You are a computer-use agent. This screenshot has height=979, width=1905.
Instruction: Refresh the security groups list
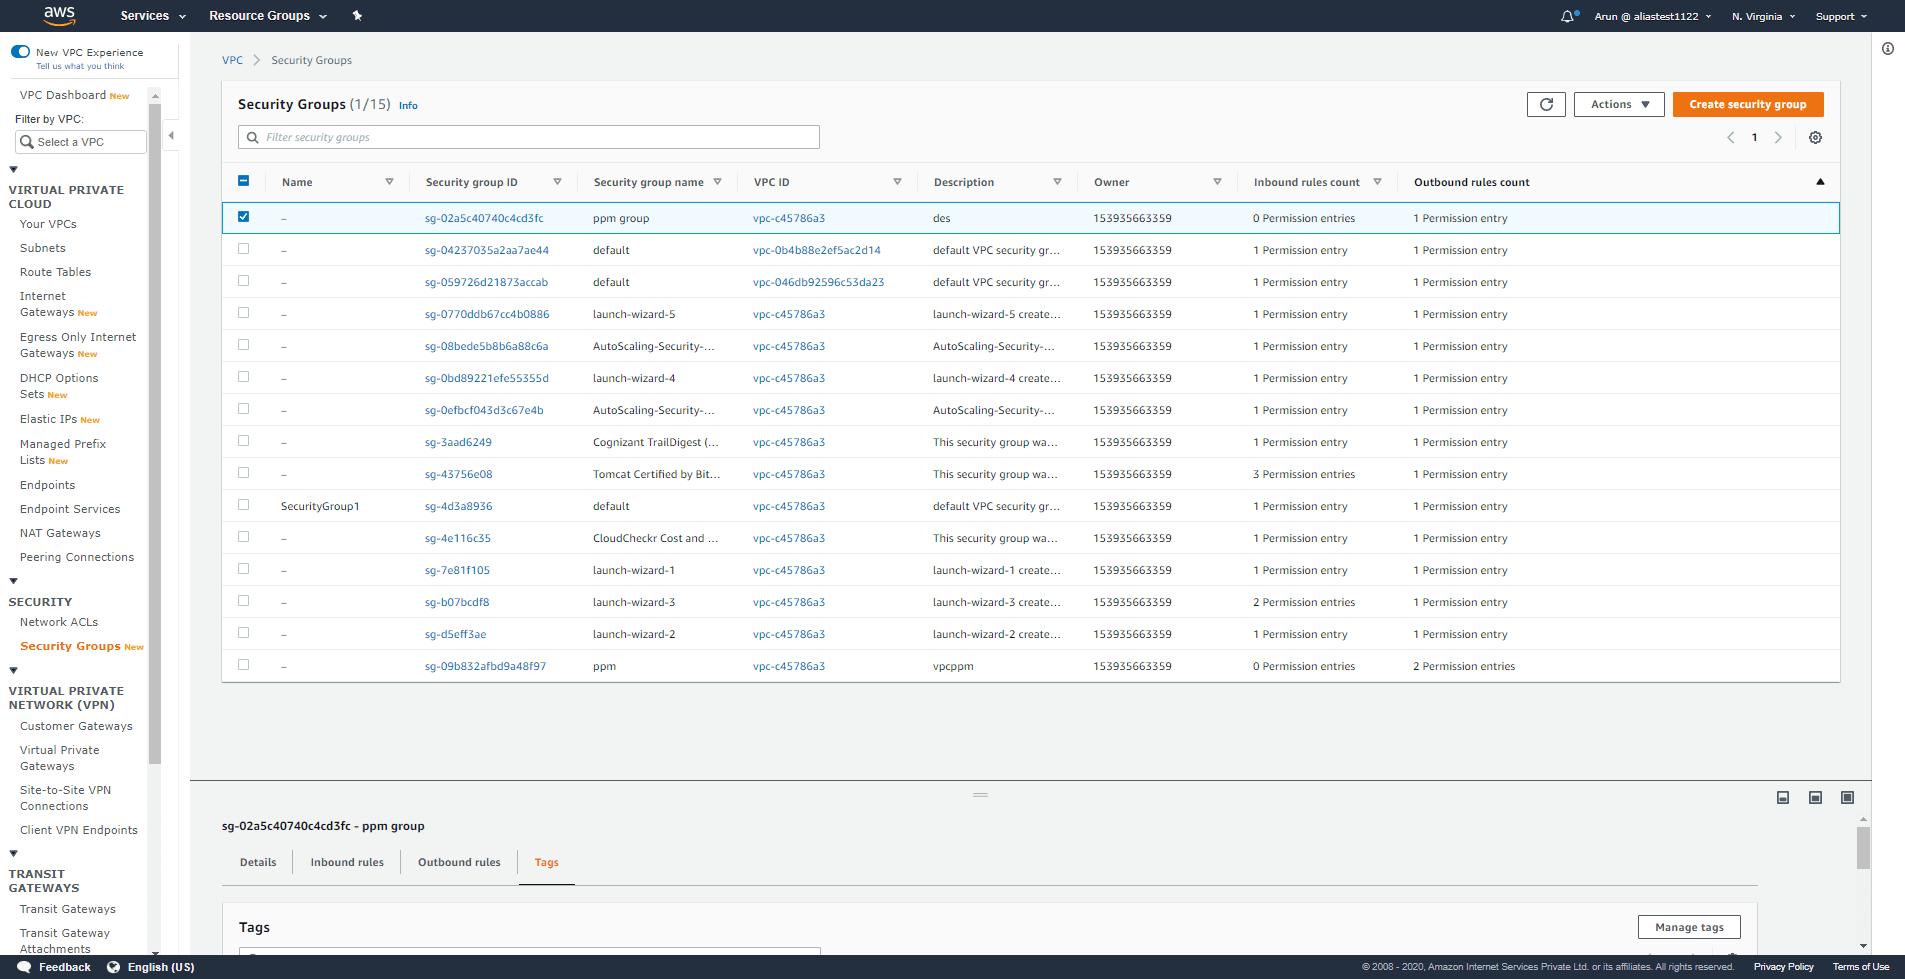point(1546,104)
